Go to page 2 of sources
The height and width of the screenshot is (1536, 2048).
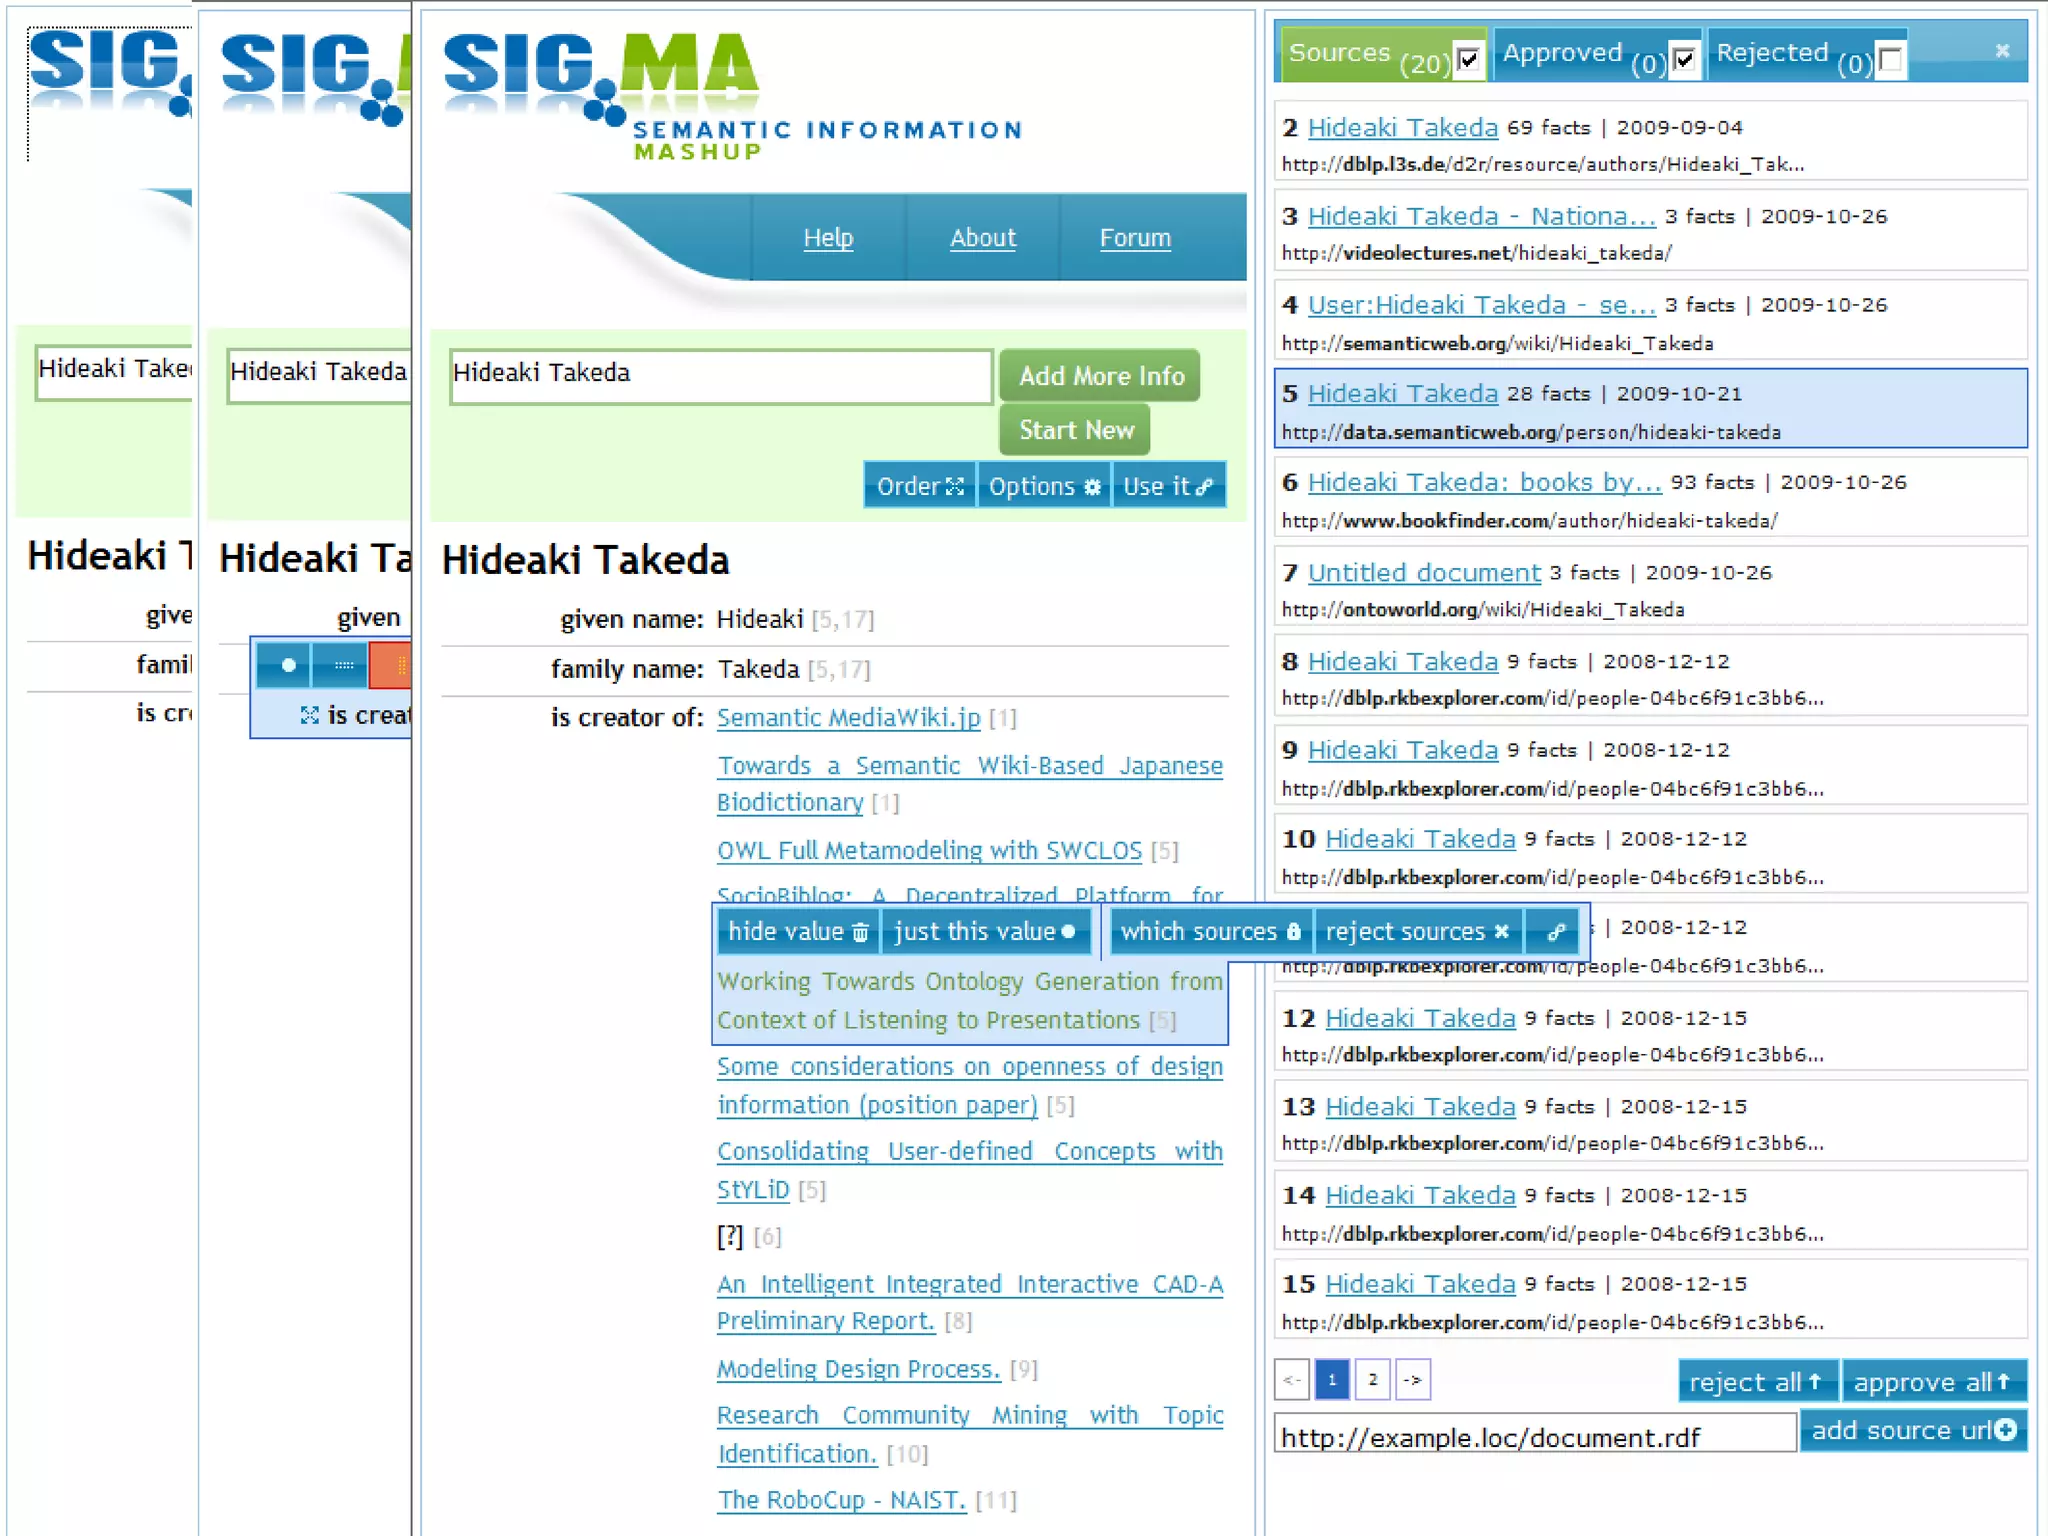coord(1372,1380)
